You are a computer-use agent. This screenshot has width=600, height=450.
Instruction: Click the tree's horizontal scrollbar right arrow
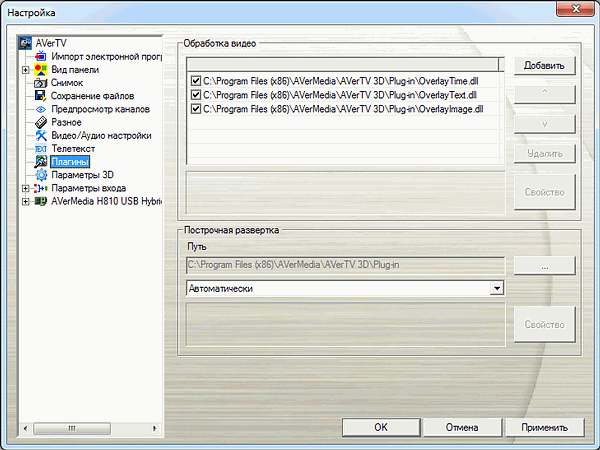[x=155, y=428]
